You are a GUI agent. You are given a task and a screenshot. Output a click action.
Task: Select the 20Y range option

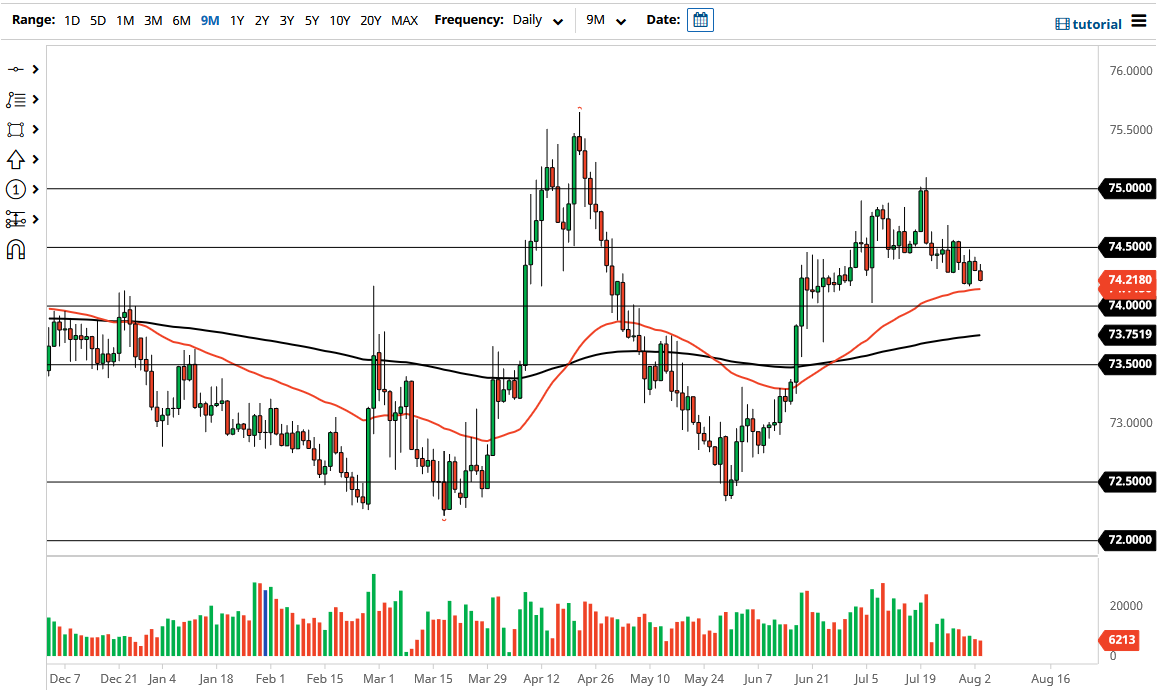tap(370, 20)
